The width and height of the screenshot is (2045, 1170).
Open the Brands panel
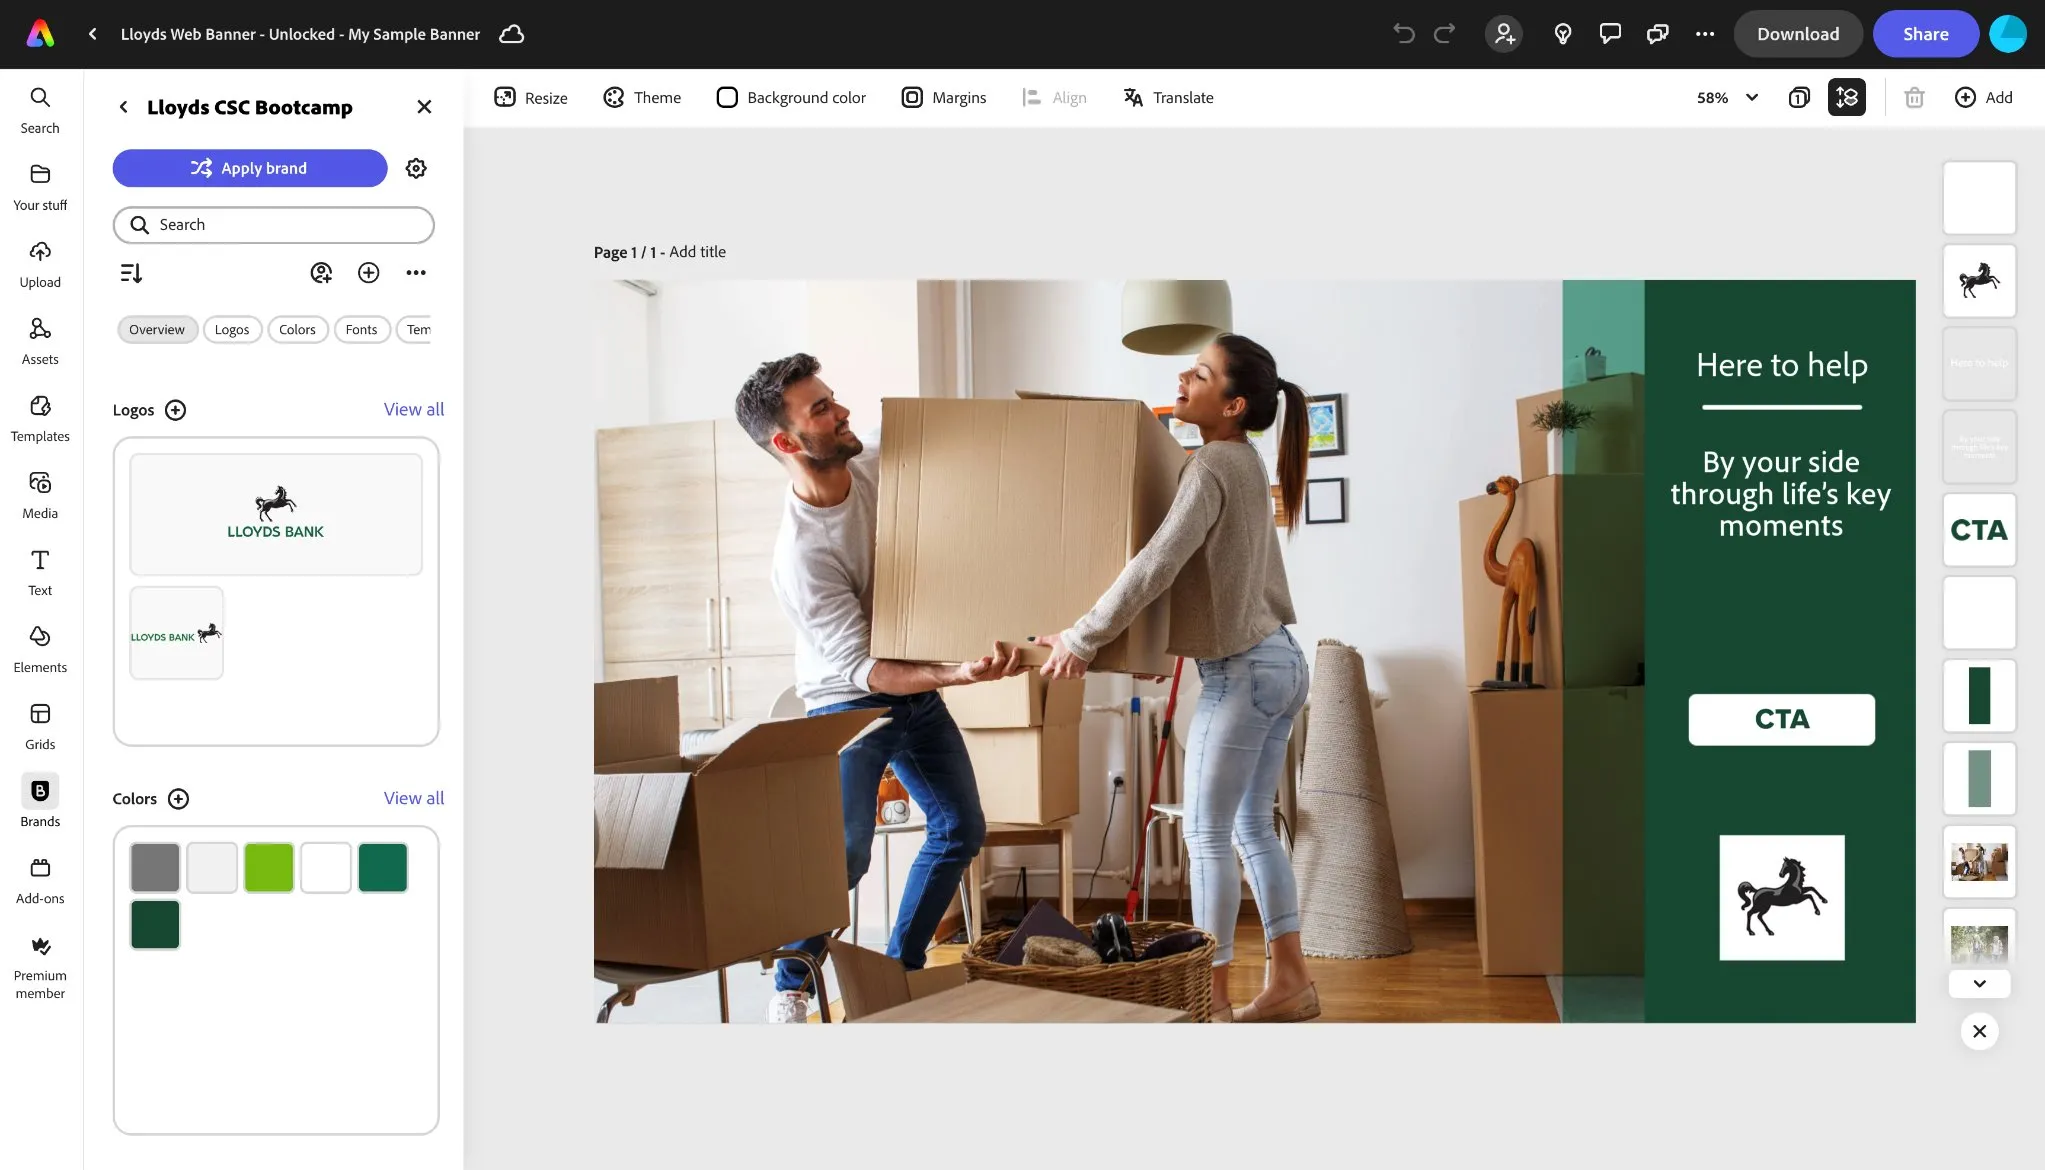(40, 800)
